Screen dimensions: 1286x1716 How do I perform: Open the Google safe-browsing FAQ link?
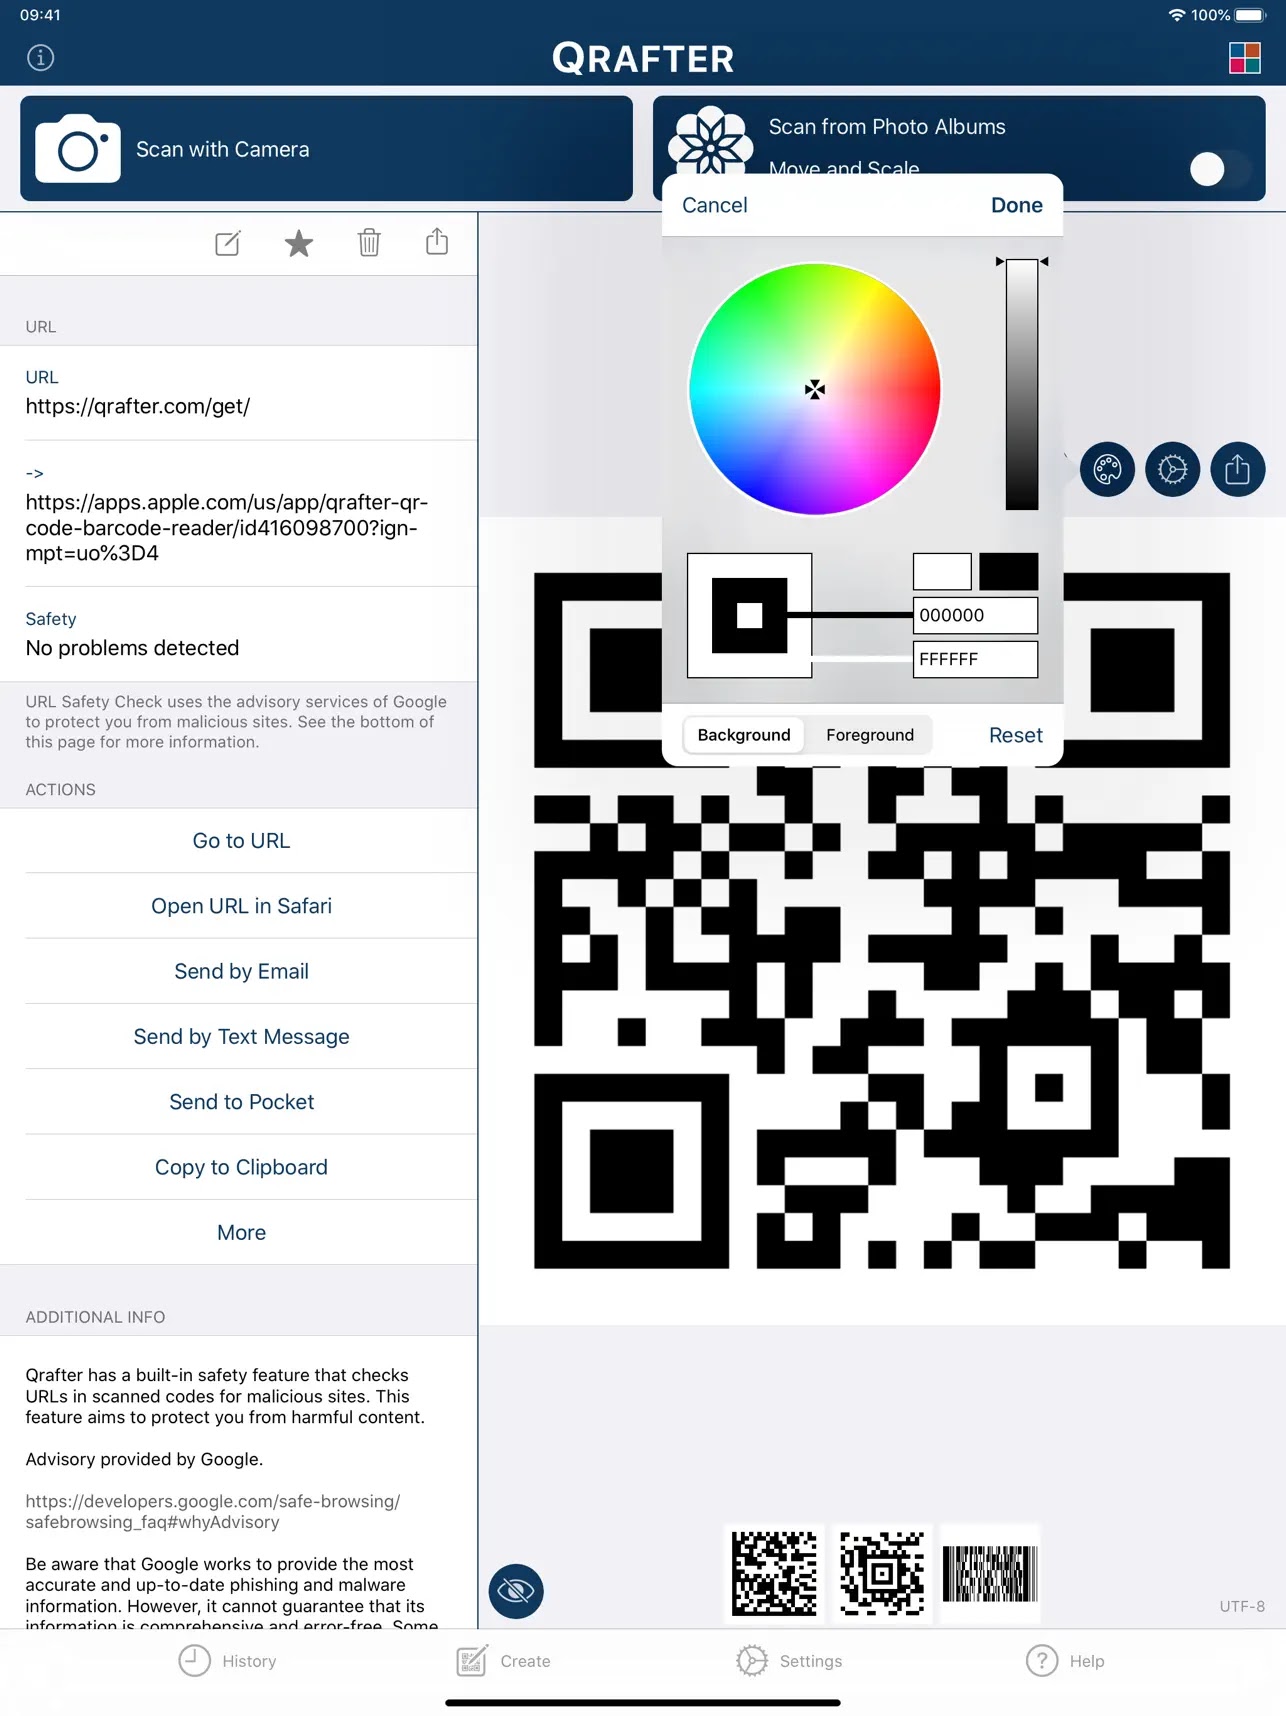(x=212, y=1511)
